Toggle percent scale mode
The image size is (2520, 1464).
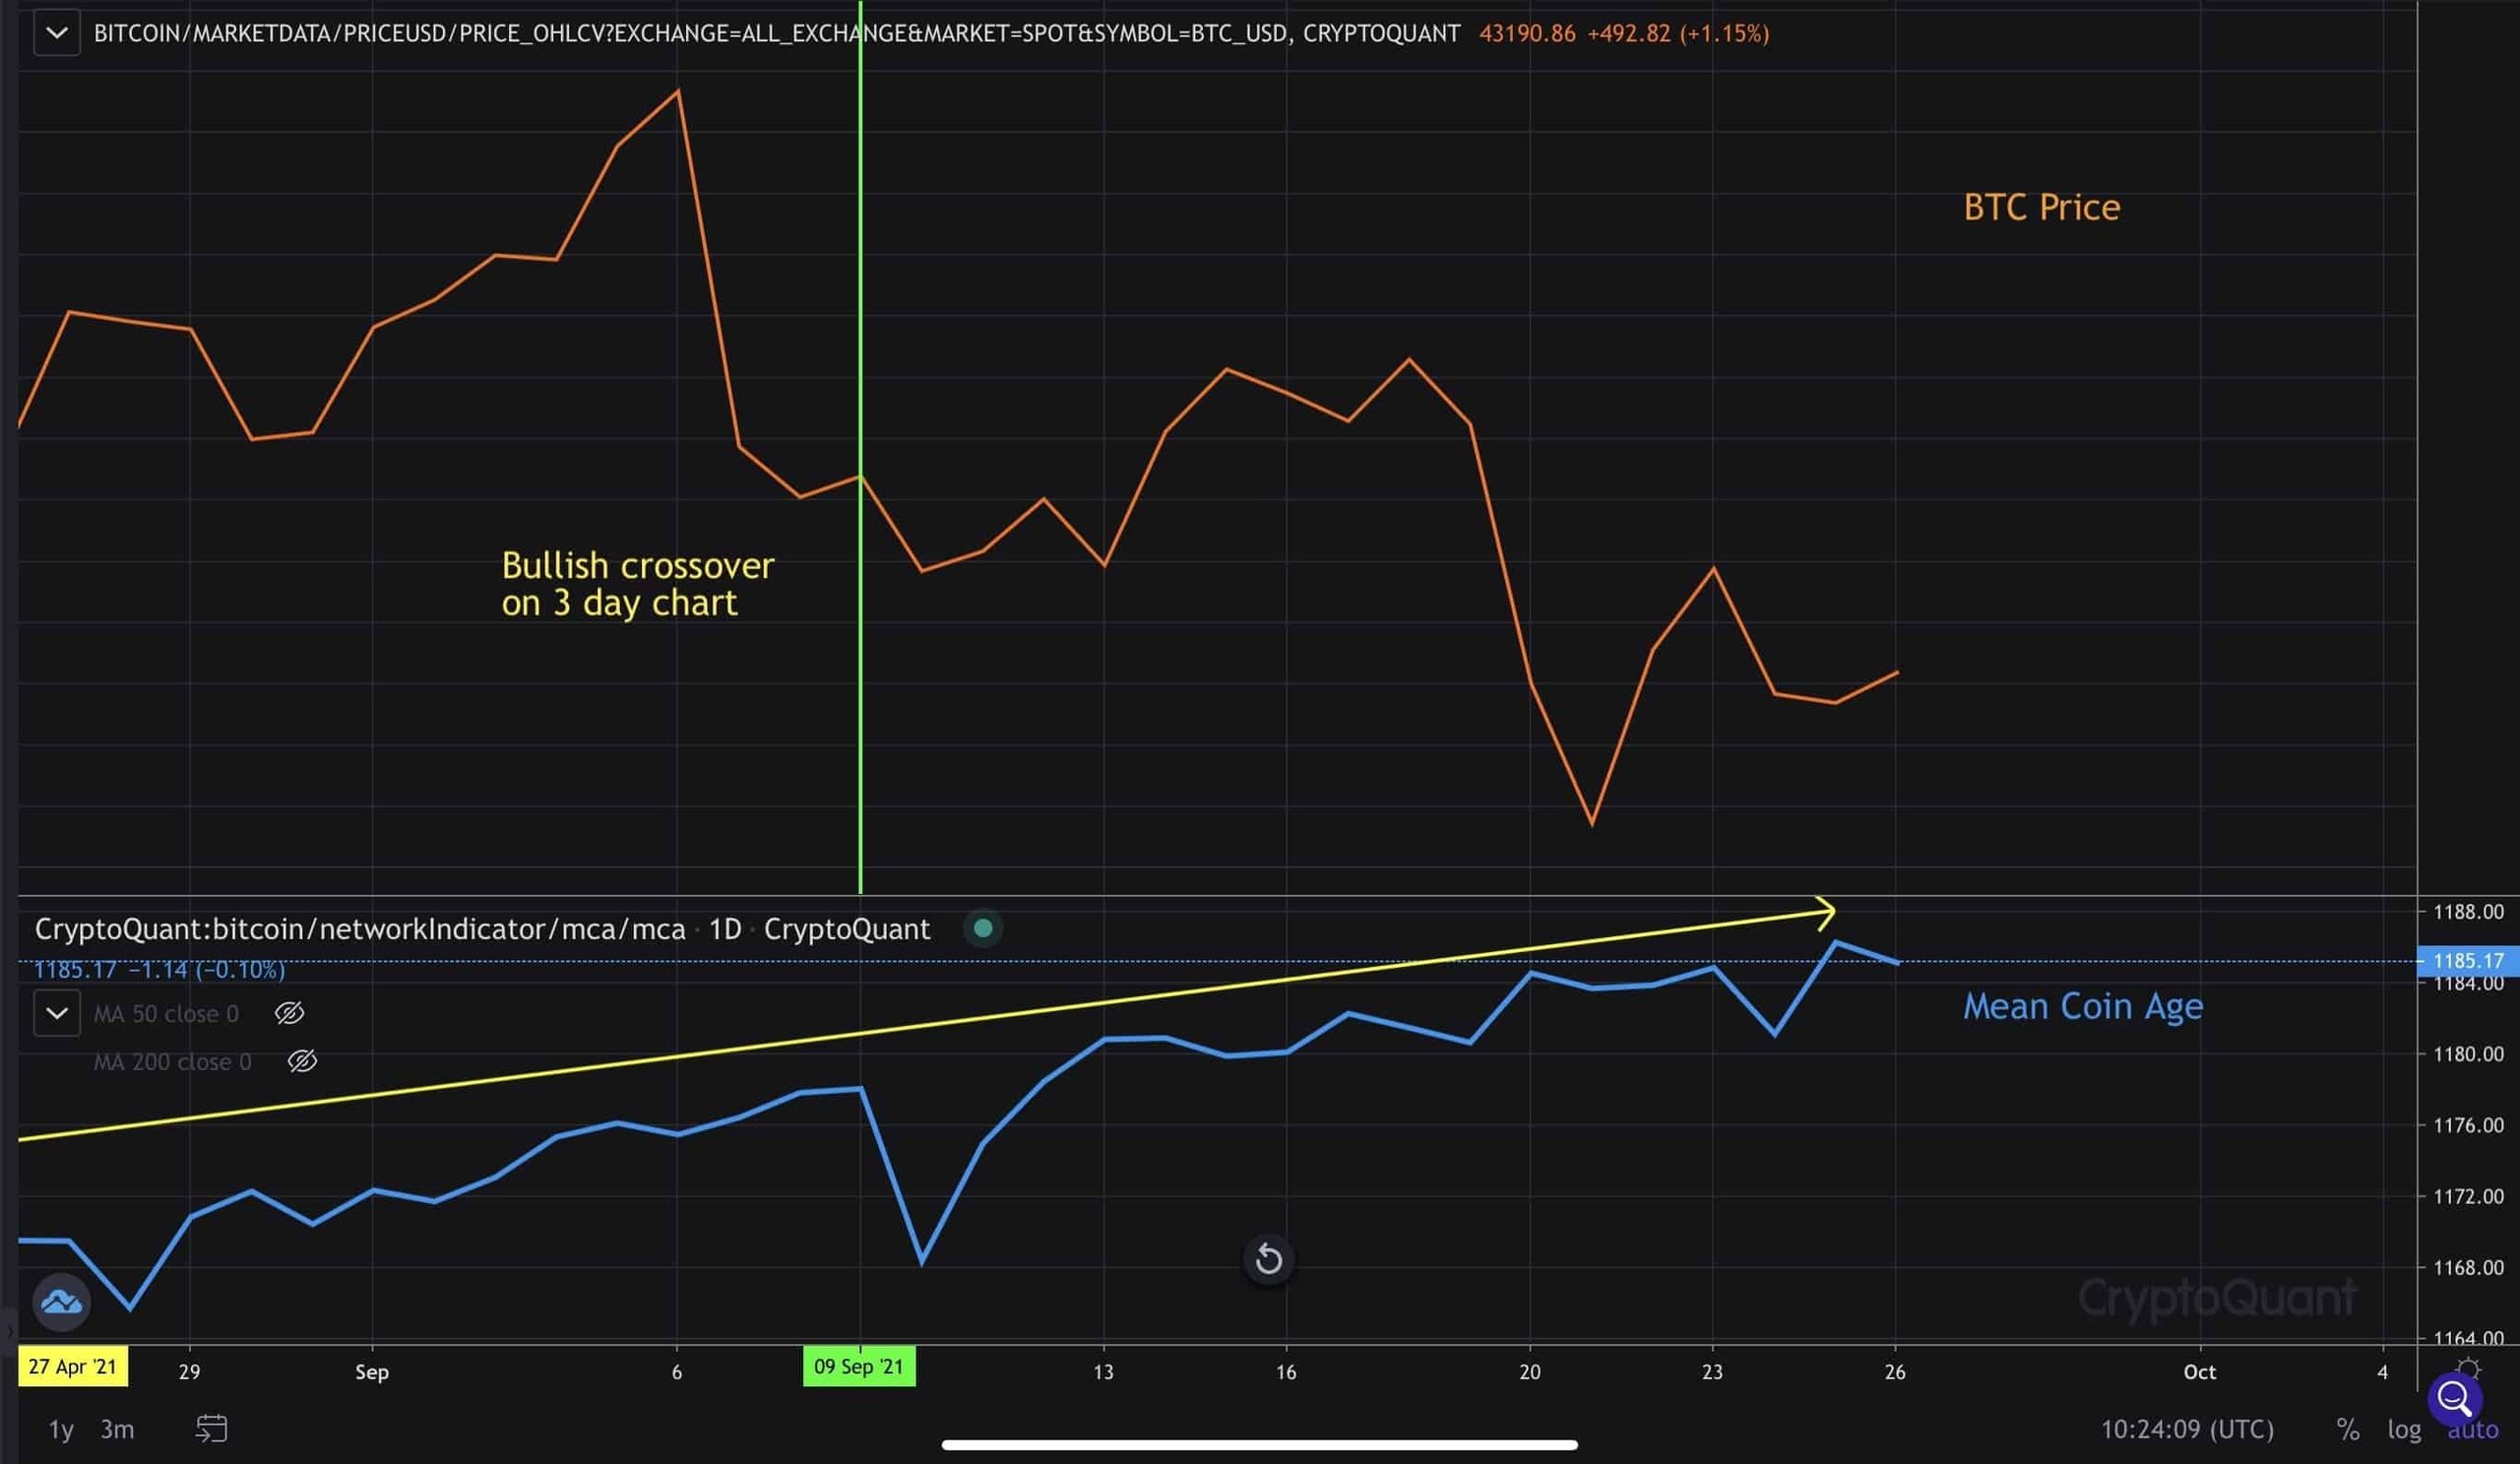(2348, 1429)
